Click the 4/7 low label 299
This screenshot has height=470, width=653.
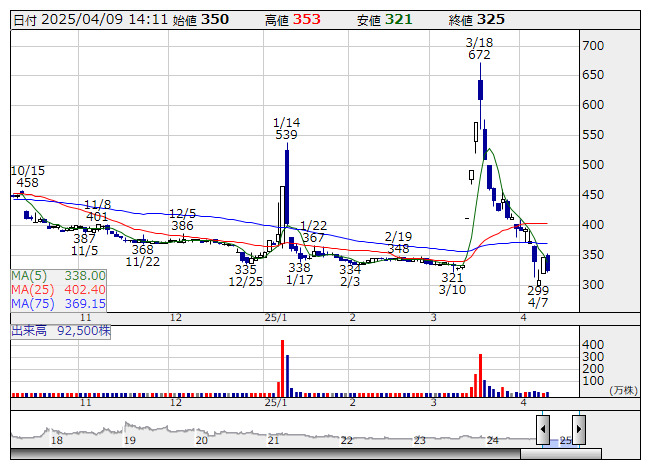[538, 289]
